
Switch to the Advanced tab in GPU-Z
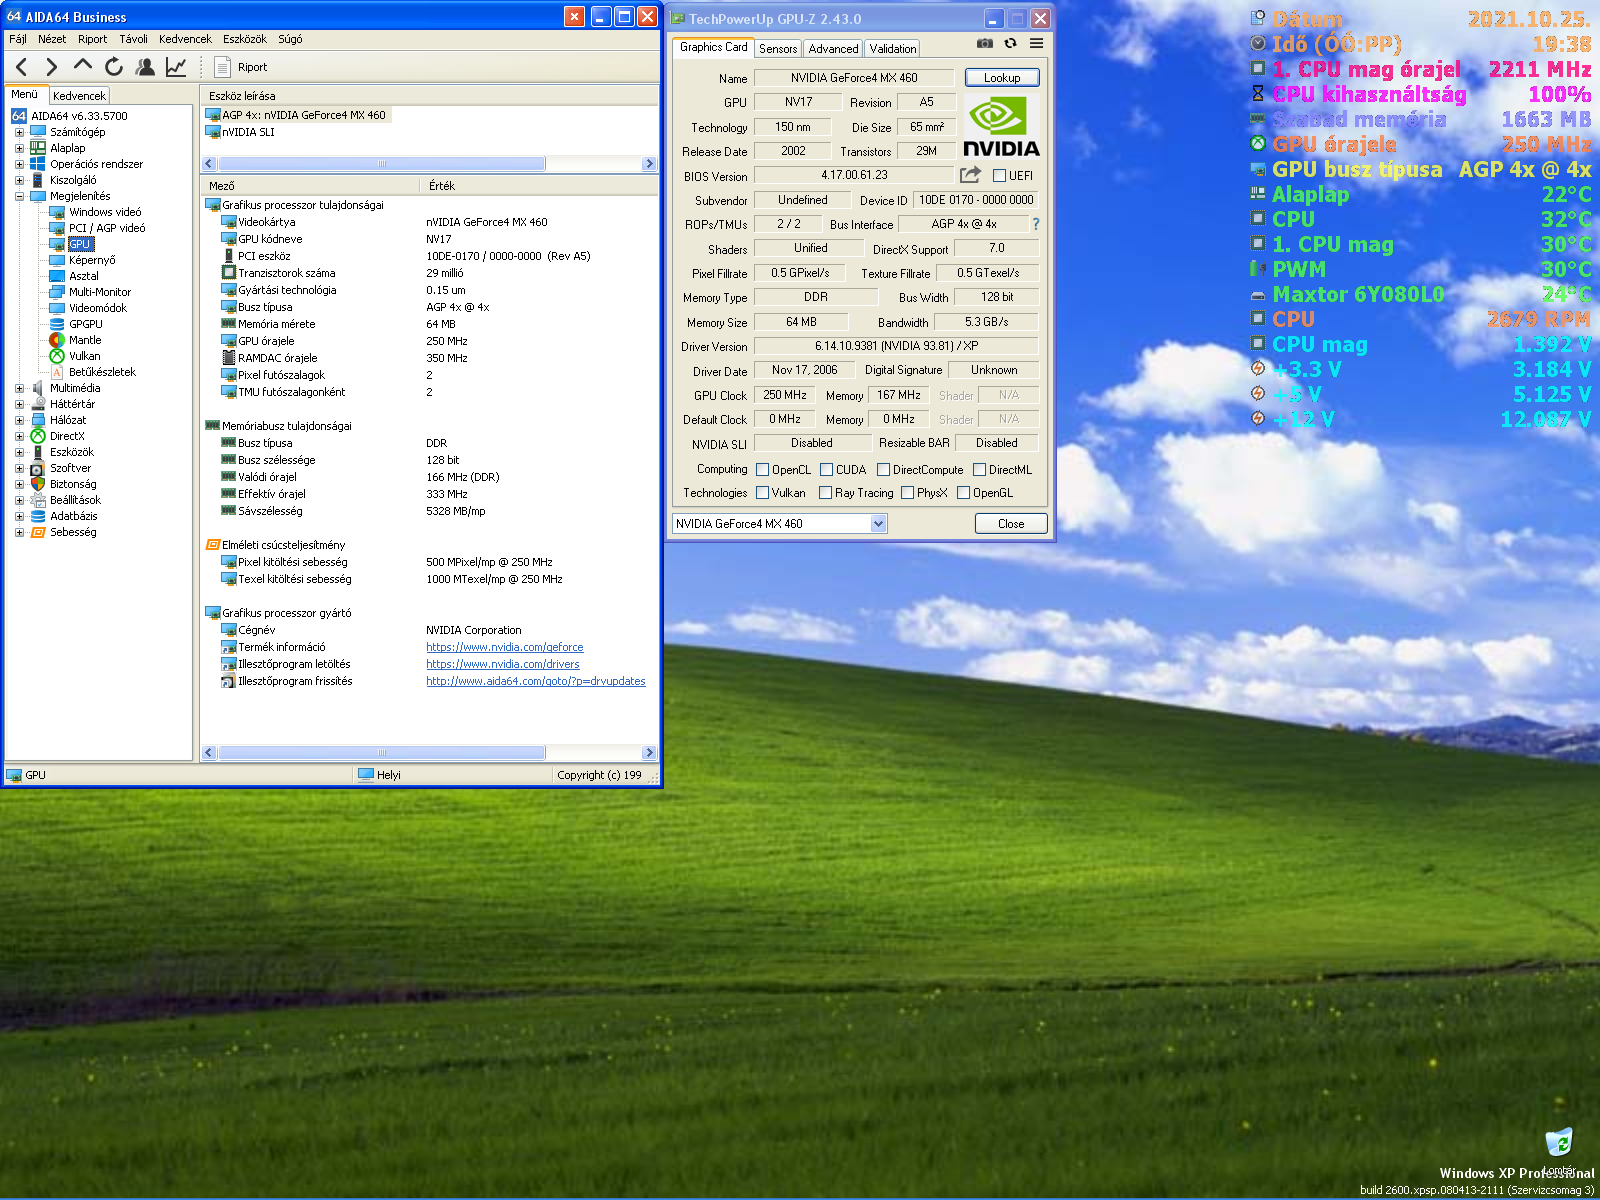click(833, 48)
